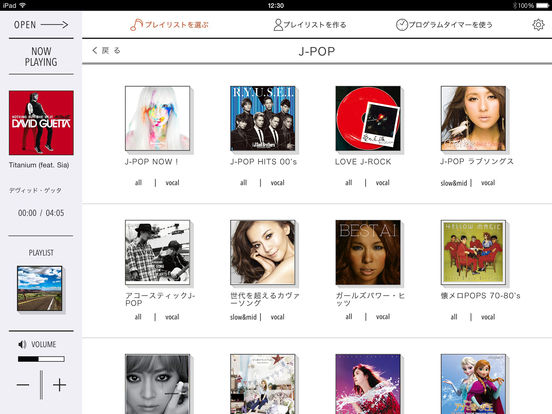552x414 pixels.
Task: Go back with the 戻る button
Action: (106, 51)
